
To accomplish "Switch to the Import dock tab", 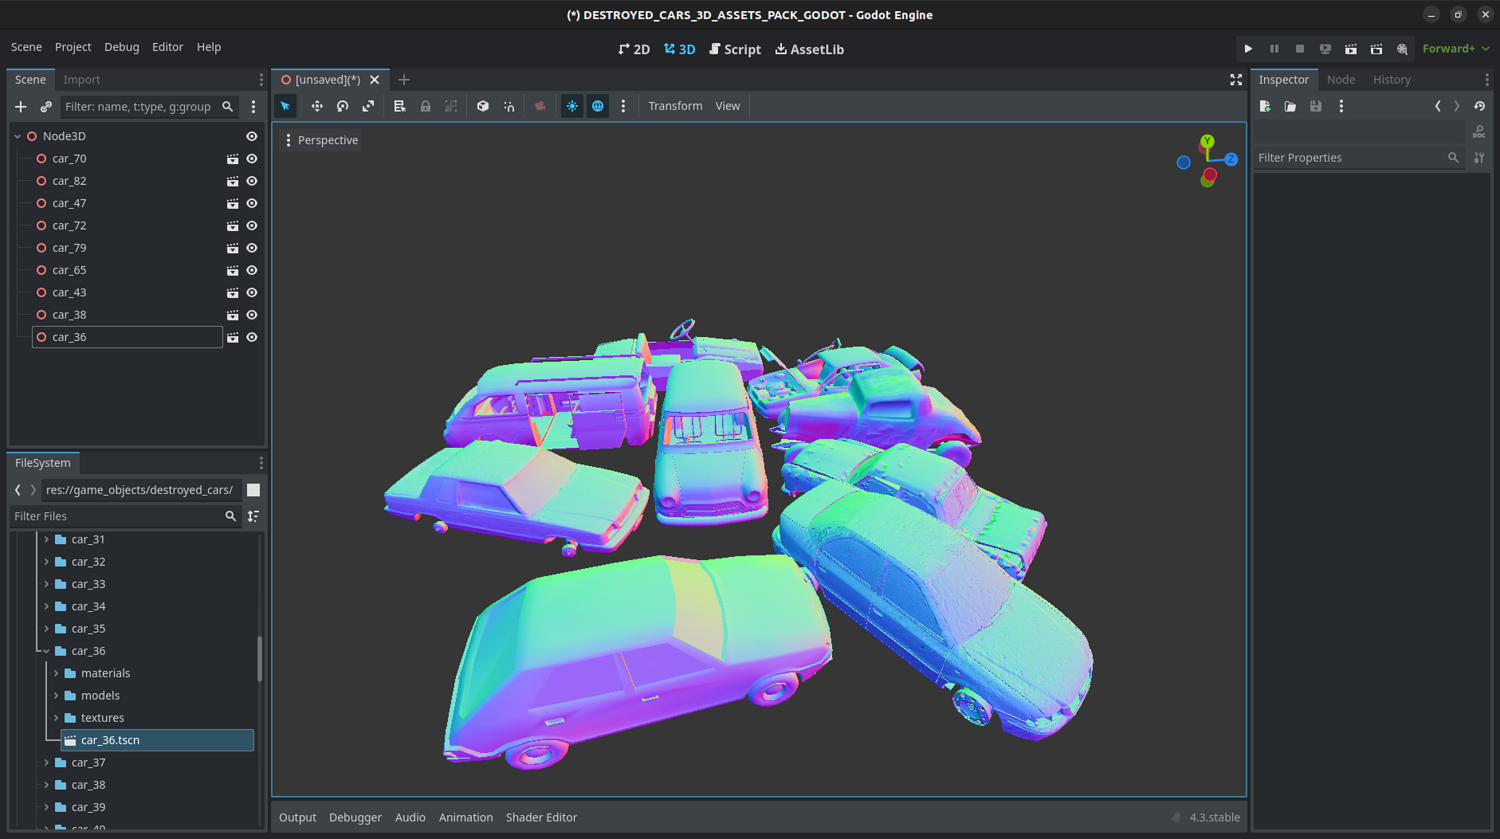I will coord(82,80).
